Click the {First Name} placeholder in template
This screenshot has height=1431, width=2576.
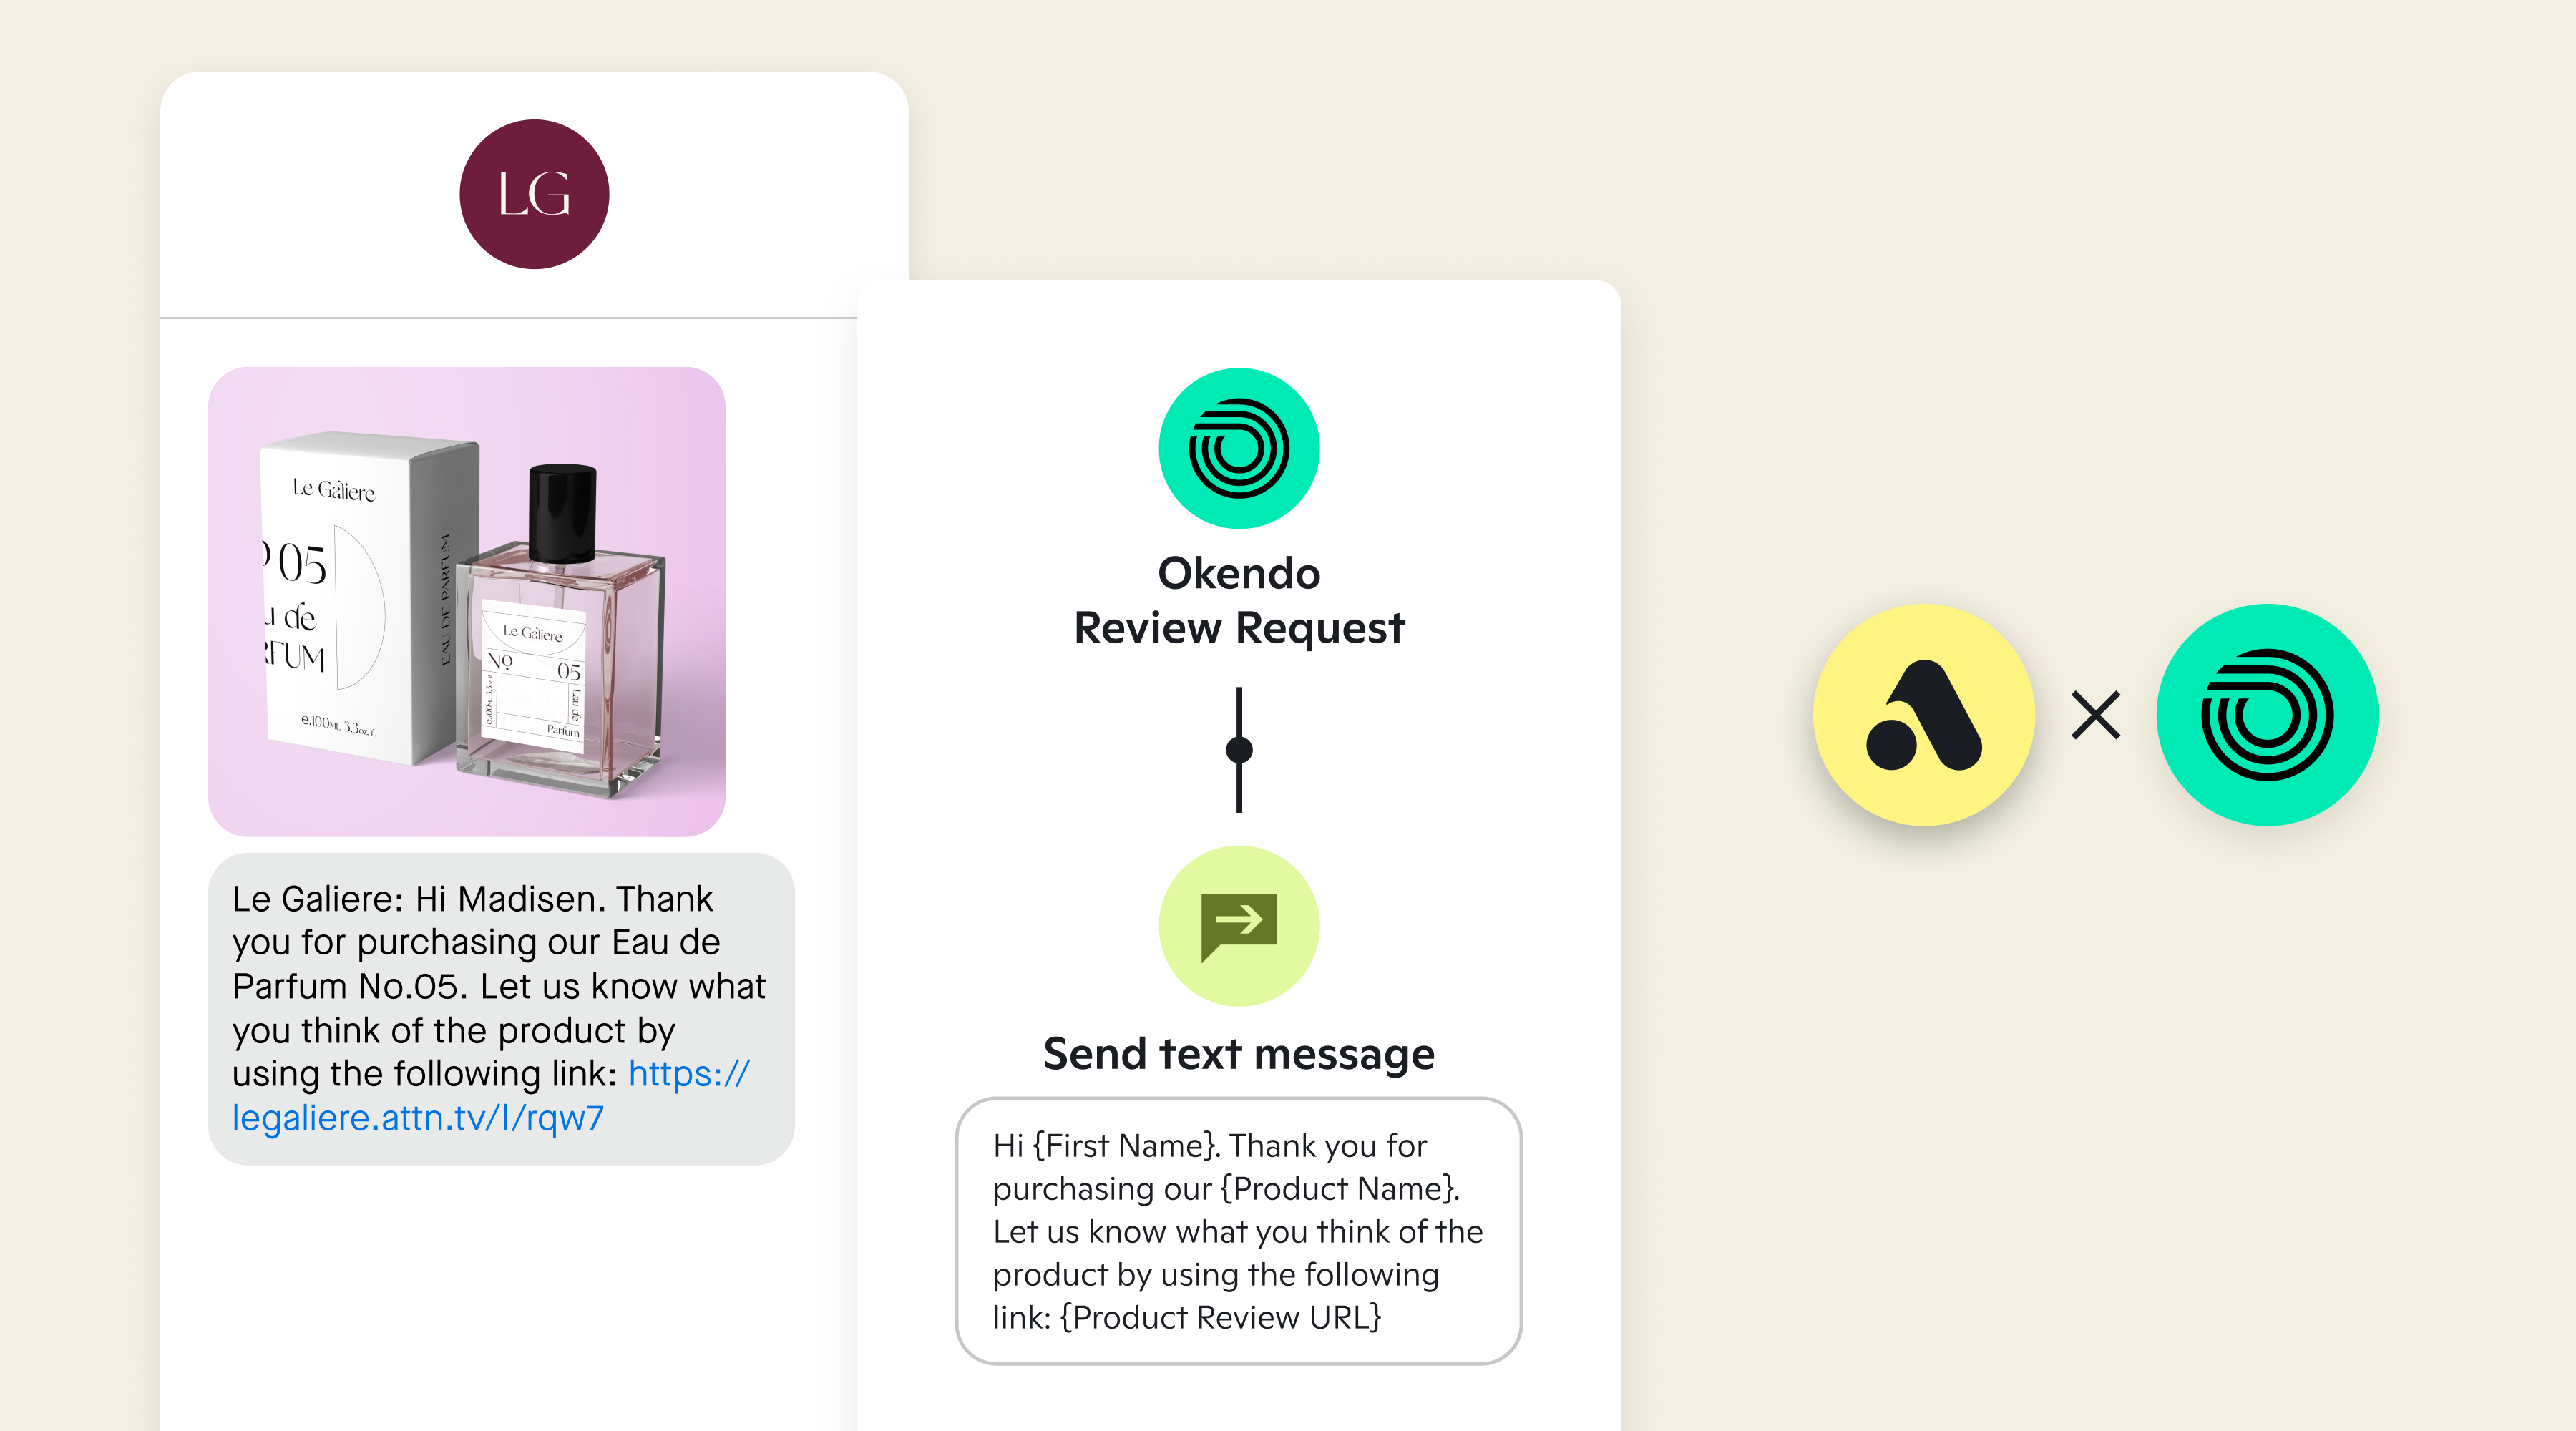coord(1125,1146)
